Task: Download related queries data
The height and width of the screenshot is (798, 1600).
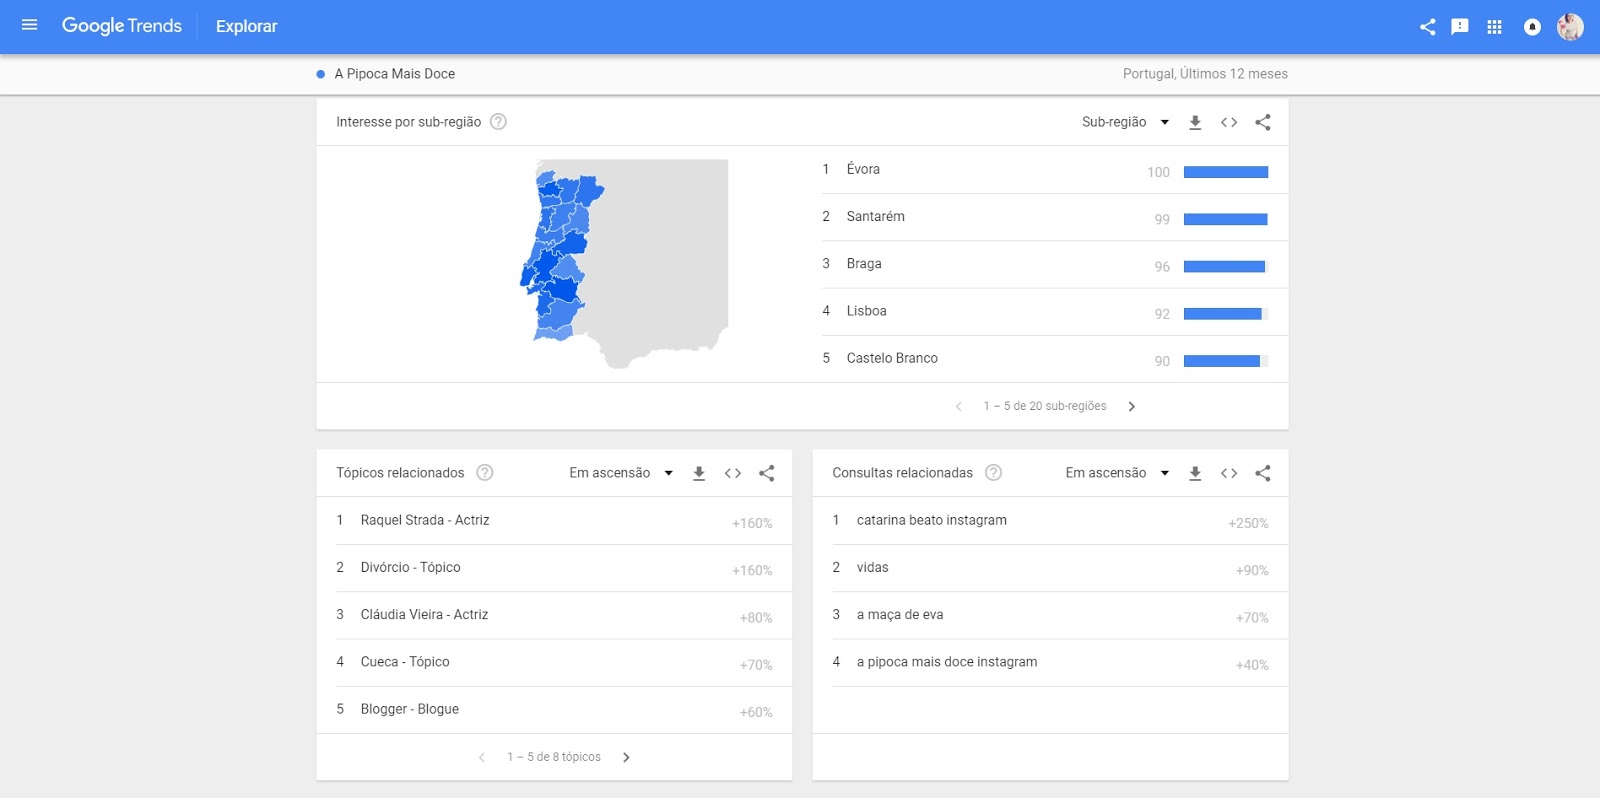Action: [x=1195, y=473]
